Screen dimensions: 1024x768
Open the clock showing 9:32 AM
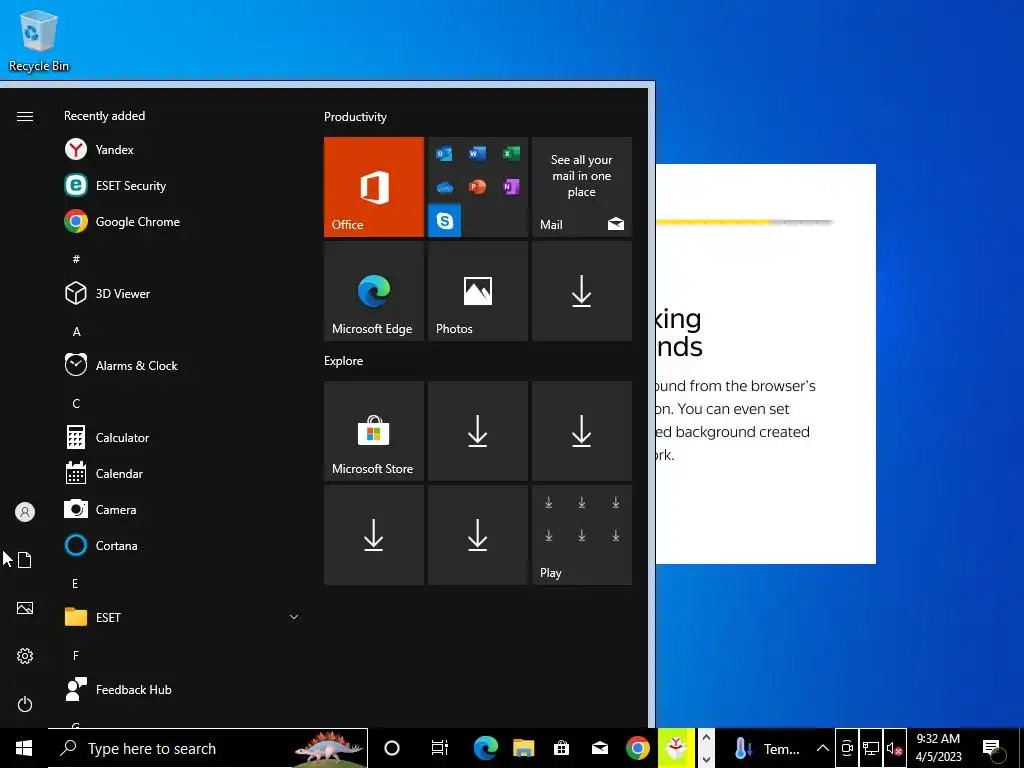pyautogui.click(x=938, y=748)
